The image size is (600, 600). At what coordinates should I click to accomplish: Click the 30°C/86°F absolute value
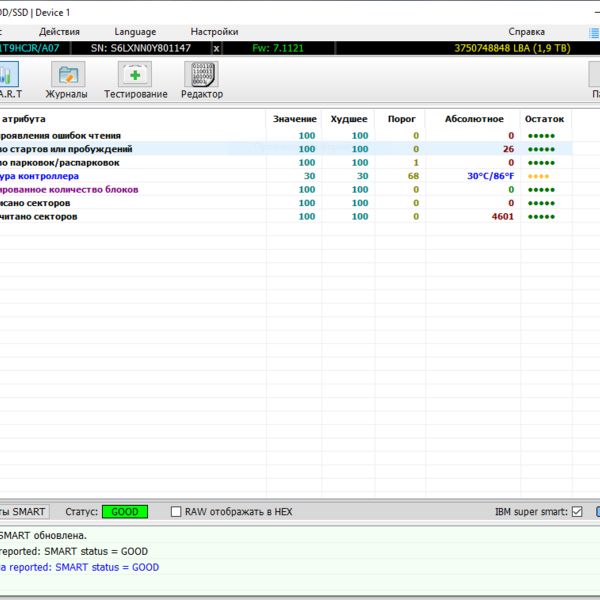tap(490, 176)
